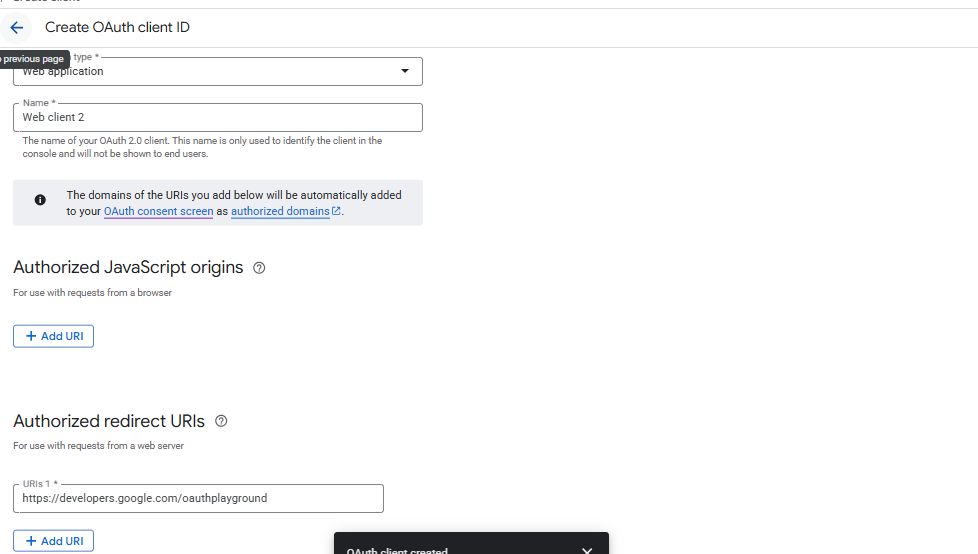Click the plus icon in JavaScript origins Add URI
This screenshot has width=978, height=554.
pyautogui.click(x=31, y=336)
